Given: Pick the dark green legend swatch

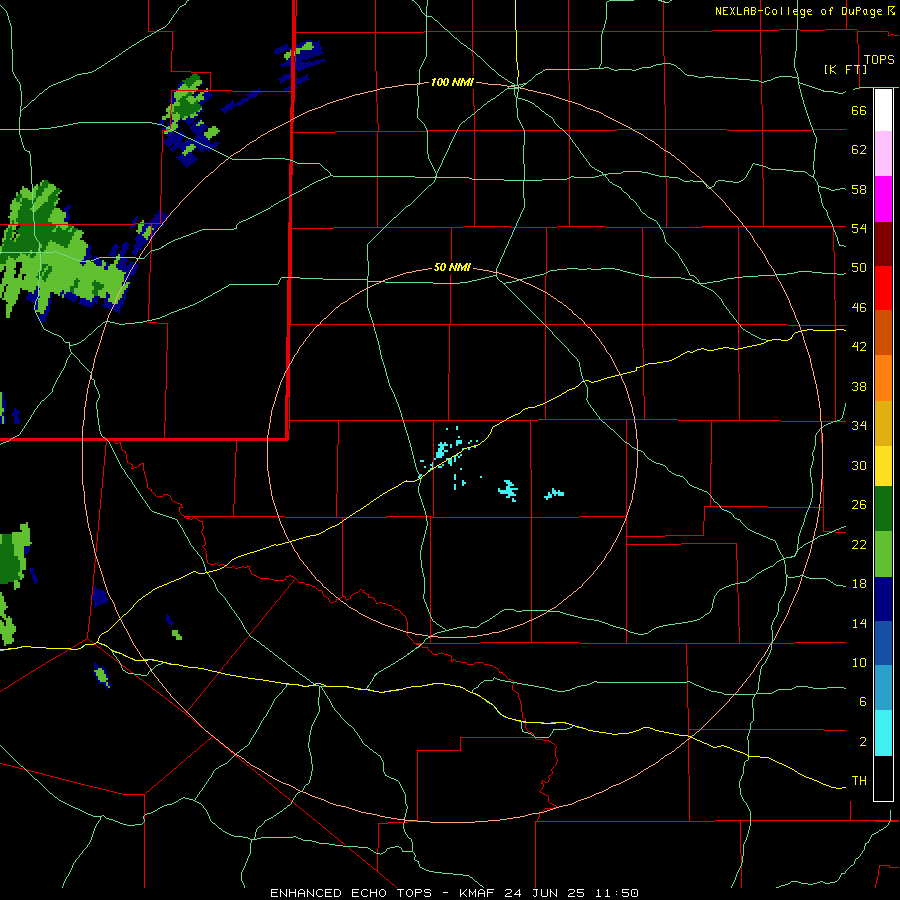Looking at the screenshot, I should 883,509.
